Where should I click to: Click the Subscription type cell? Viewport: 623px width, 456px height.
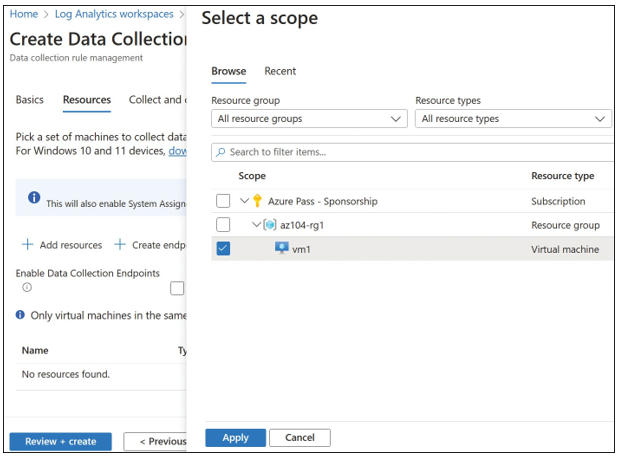[x=558, y=201]
